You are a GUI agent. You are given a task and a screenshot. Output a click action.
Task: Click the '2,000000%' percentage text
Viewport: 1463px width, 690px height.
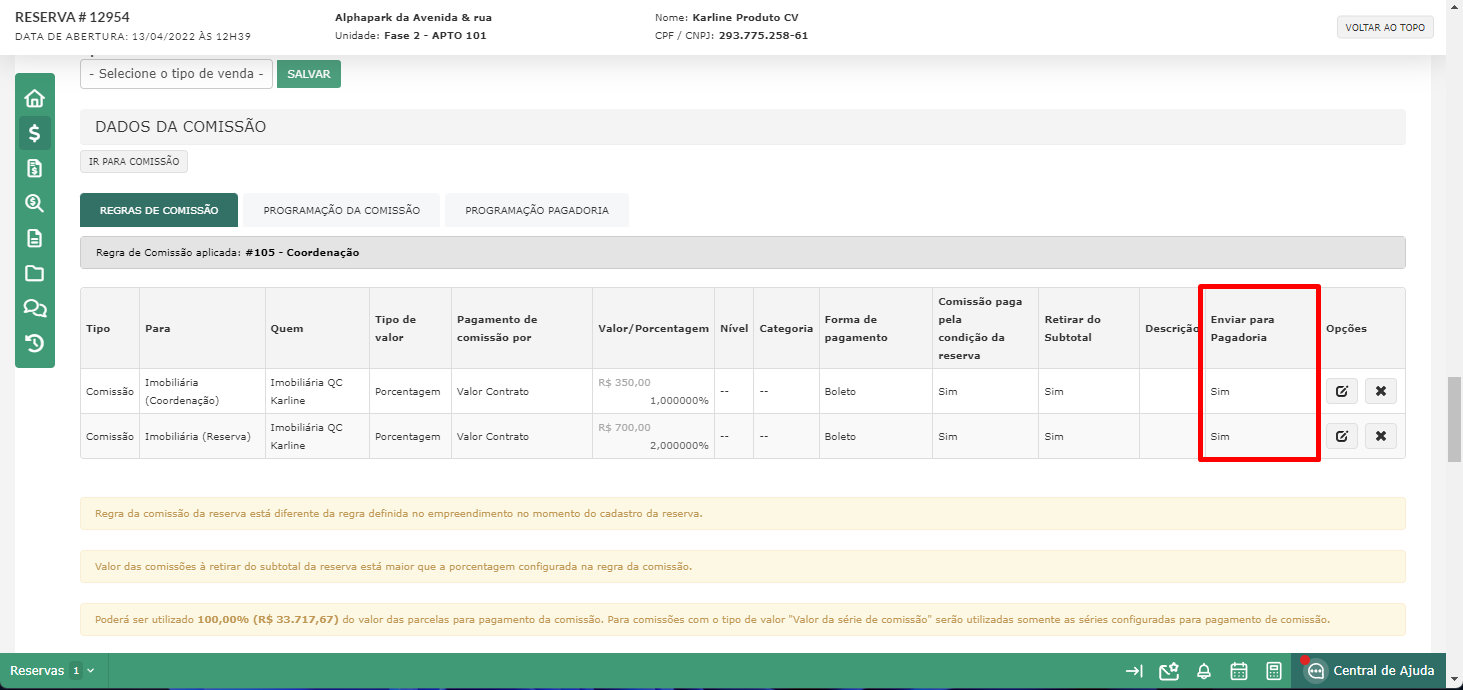679,445
